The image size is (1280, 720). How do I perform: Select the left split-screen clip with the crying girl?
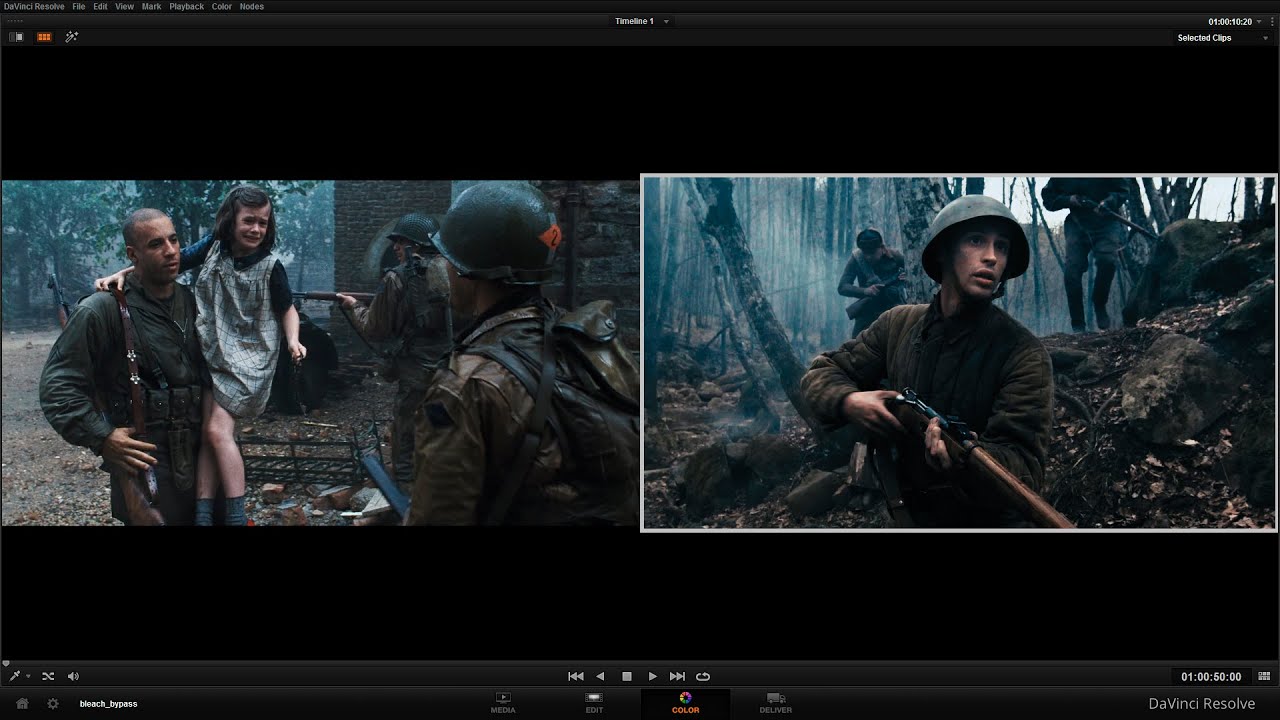[x=320, y=353]
